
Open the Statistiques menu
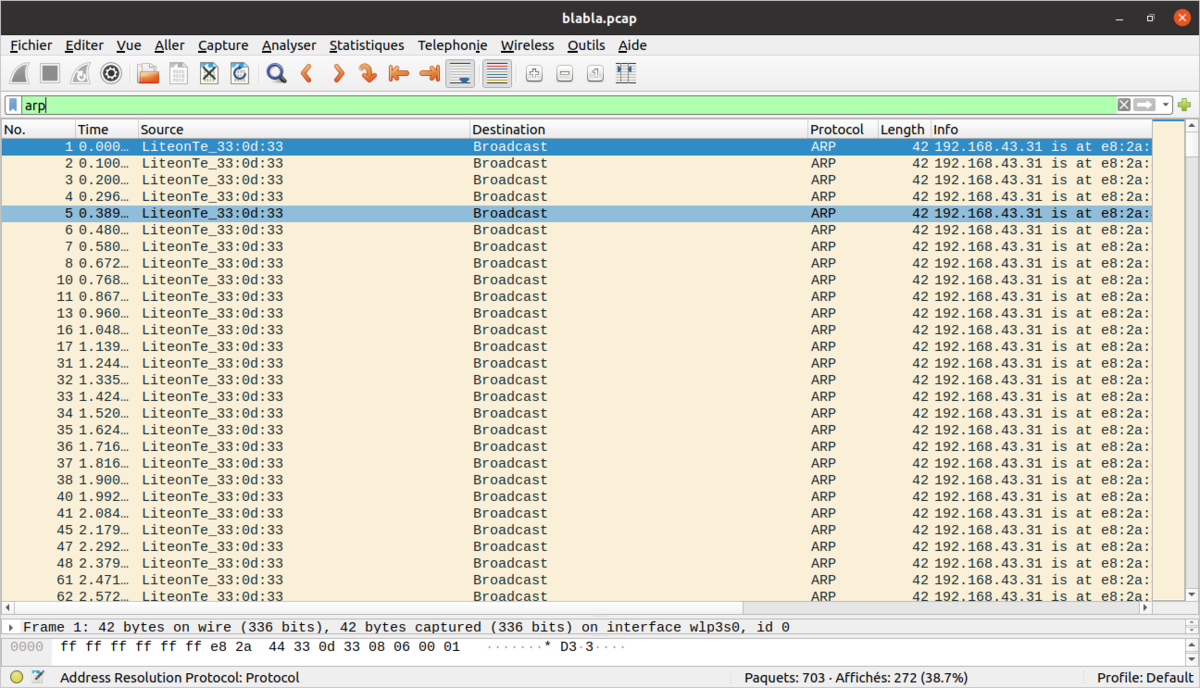click(366, 45)
